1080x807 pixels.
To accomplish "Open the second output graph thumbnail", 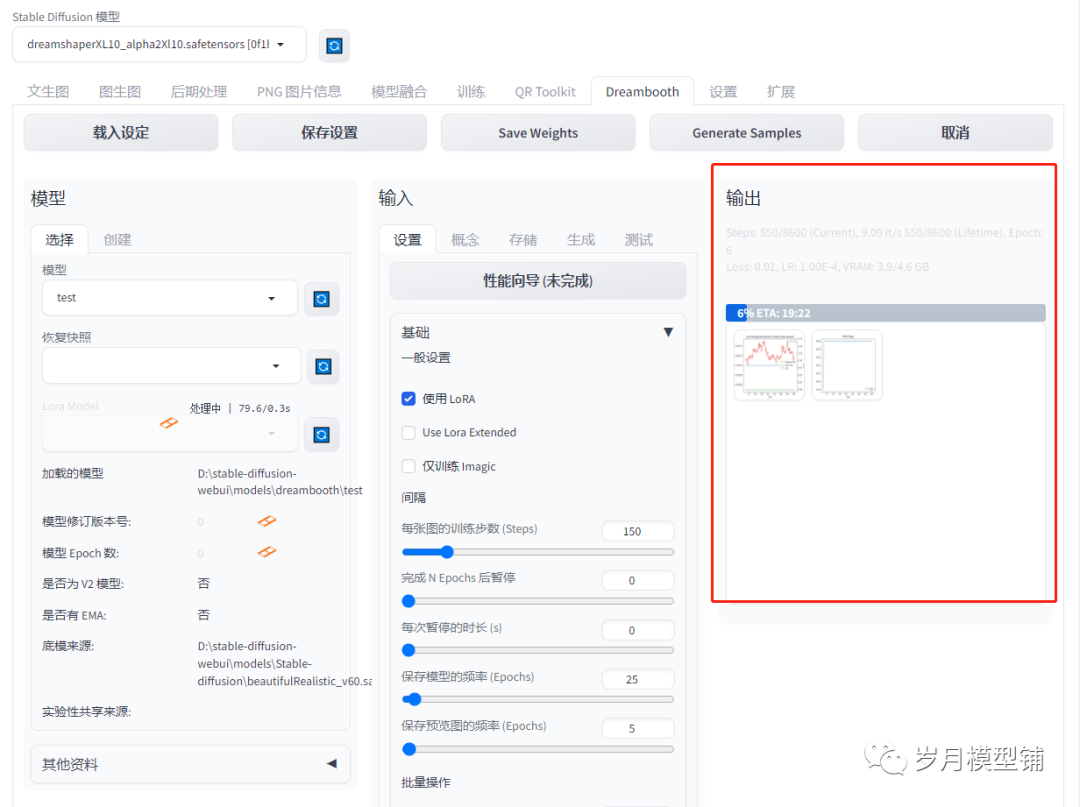I will 847,365.
